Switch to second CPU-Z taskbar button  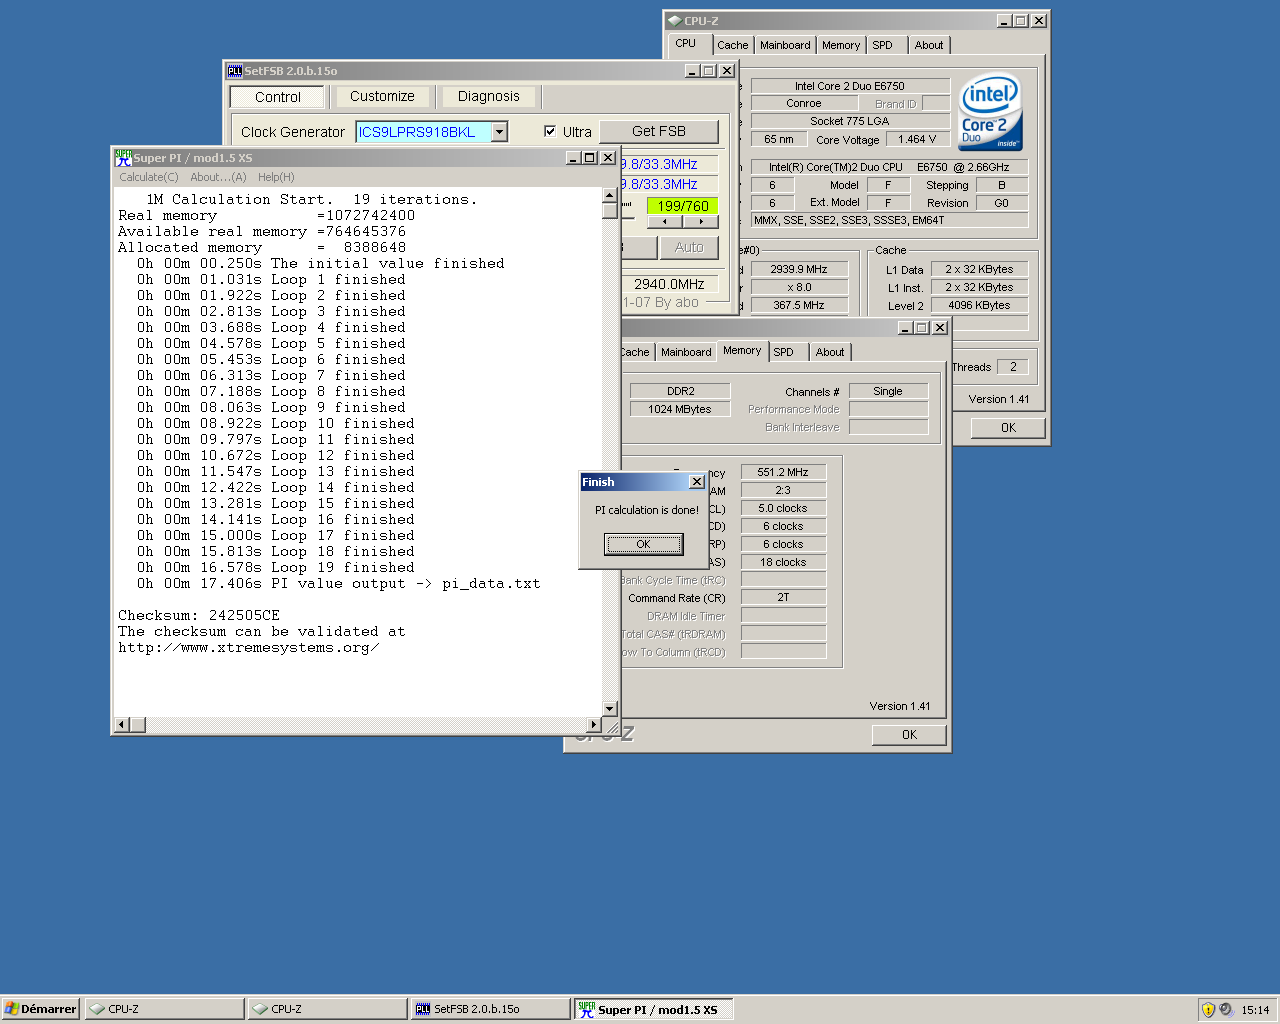pos(327,1009)
